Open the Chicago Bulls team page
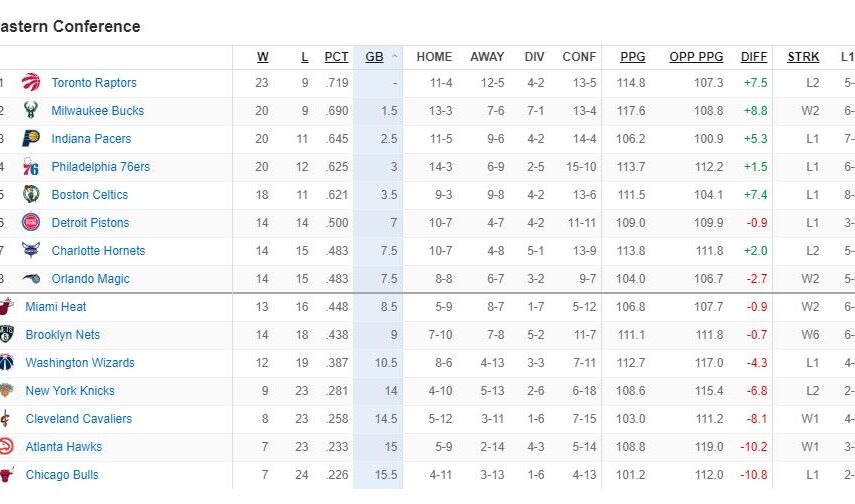 62,475
